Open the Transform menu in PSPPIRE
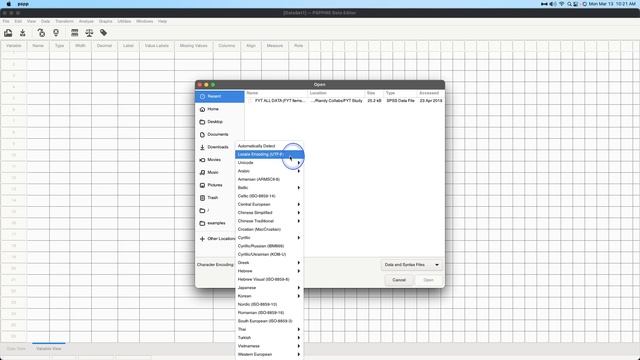Screen dimensions: 640x360 64,21
